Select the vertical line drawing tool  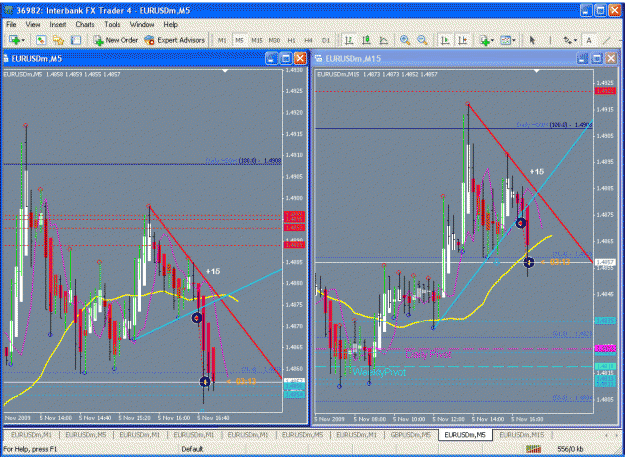click(550, 40)
